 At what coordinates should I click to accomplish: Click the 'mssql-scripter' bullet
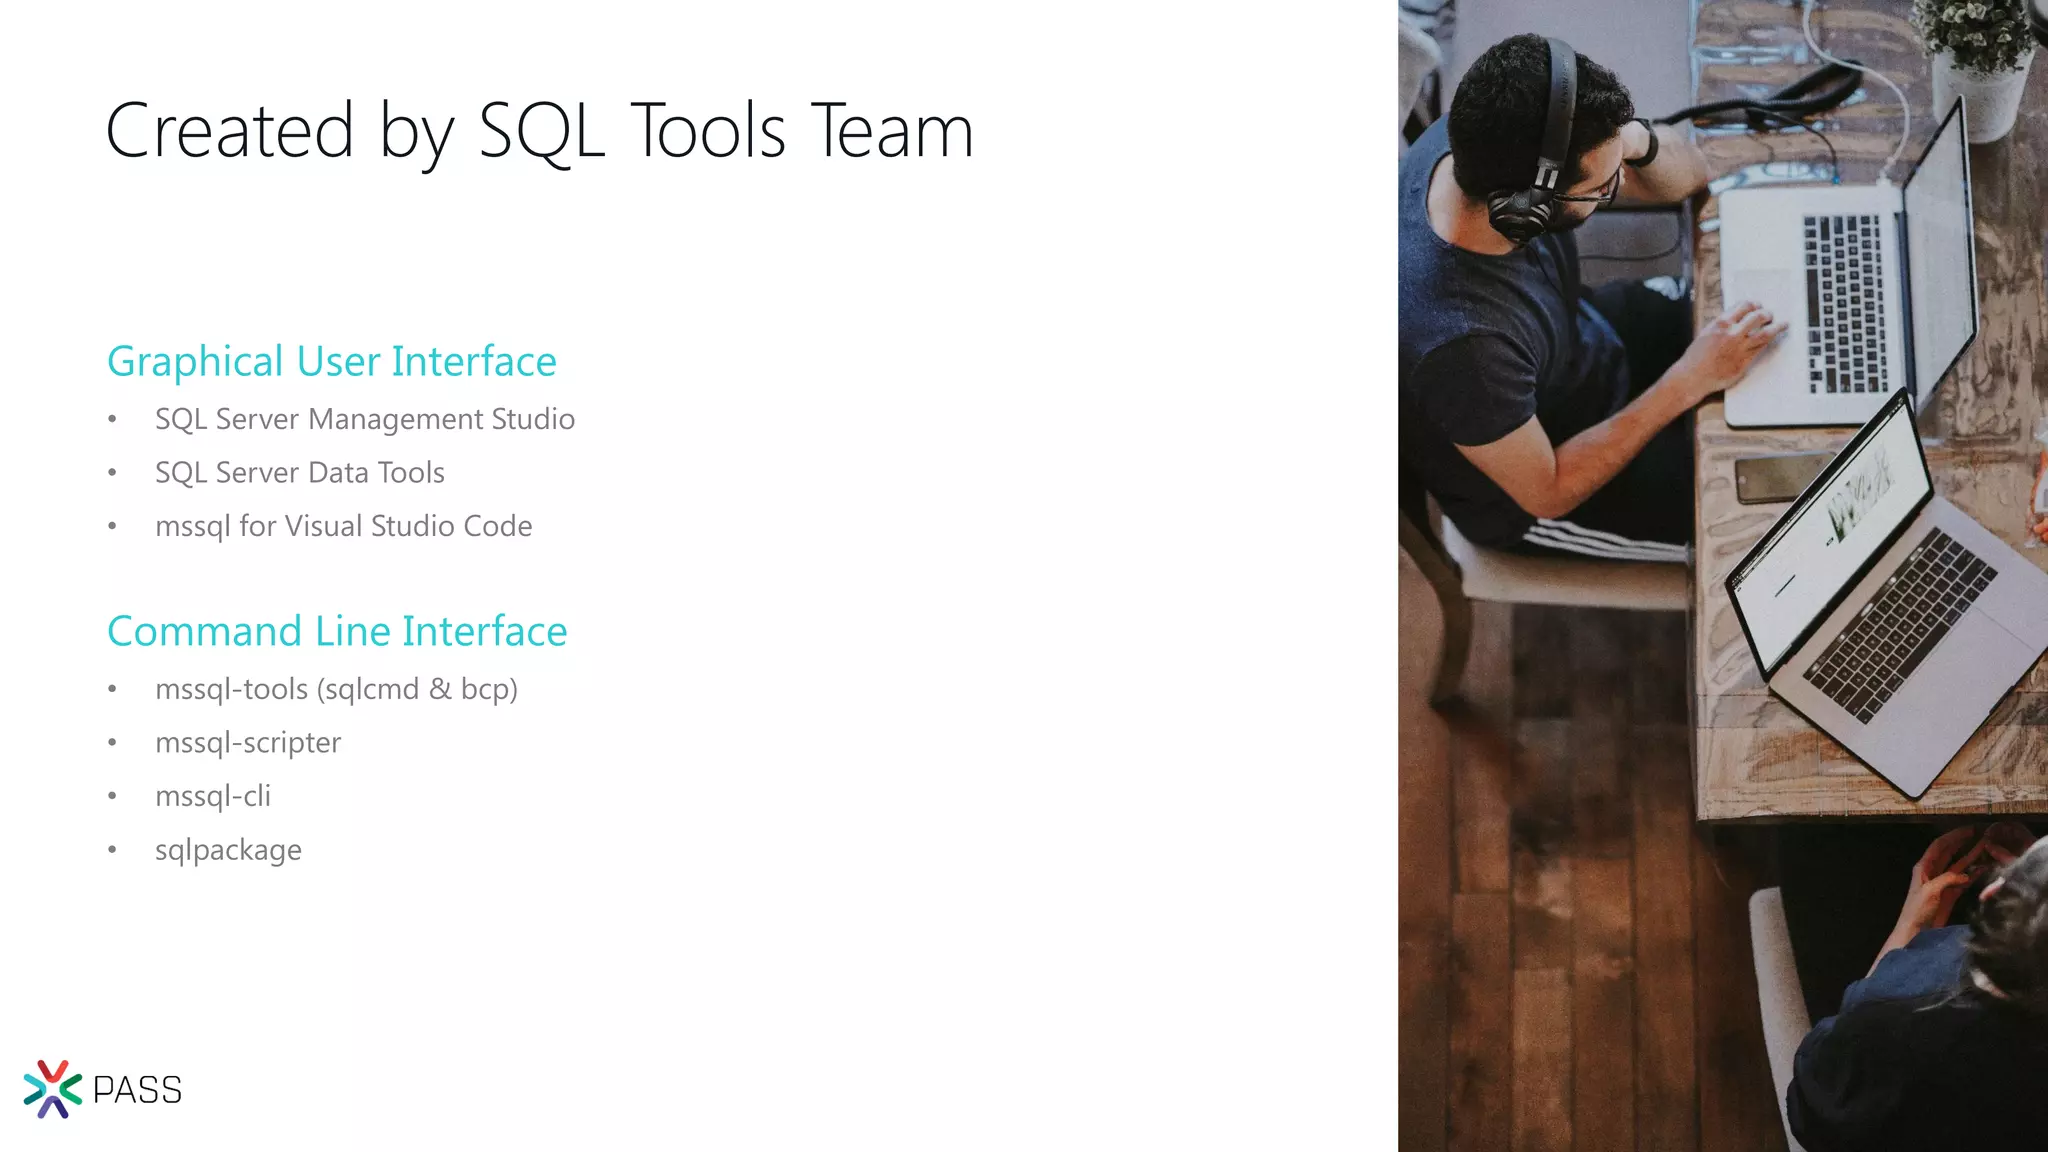[x=248, y=743]
